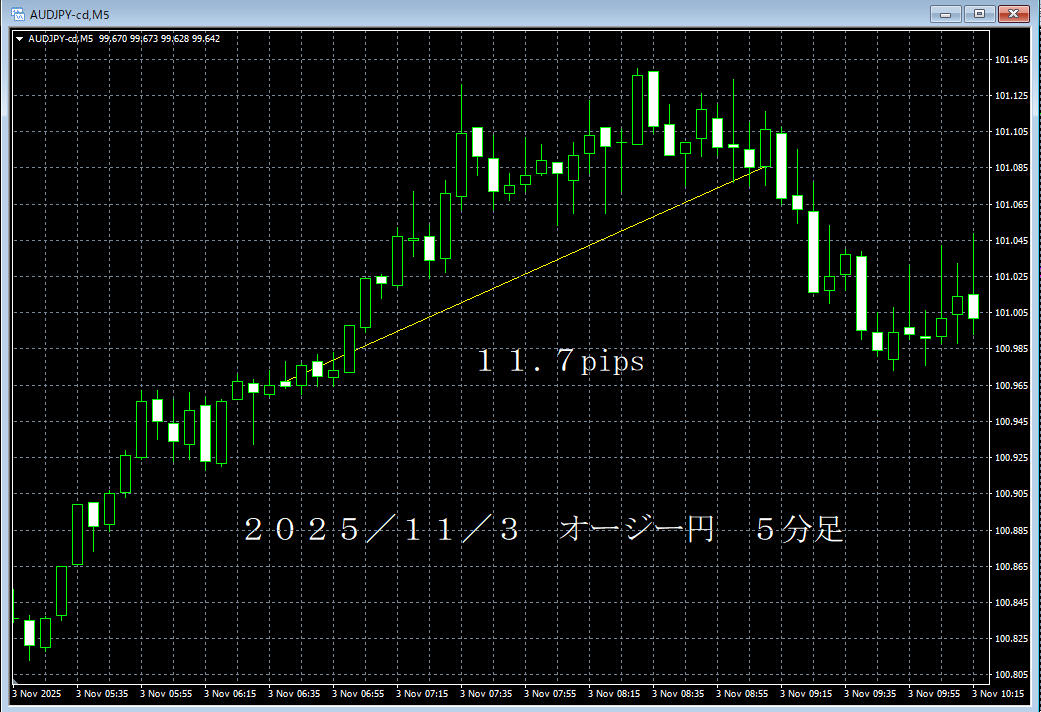The width and height of the screenshot is (1041, 712).
Task: Click the '3 Nov 08:55' time axis label
Action: tap(742, 693)
